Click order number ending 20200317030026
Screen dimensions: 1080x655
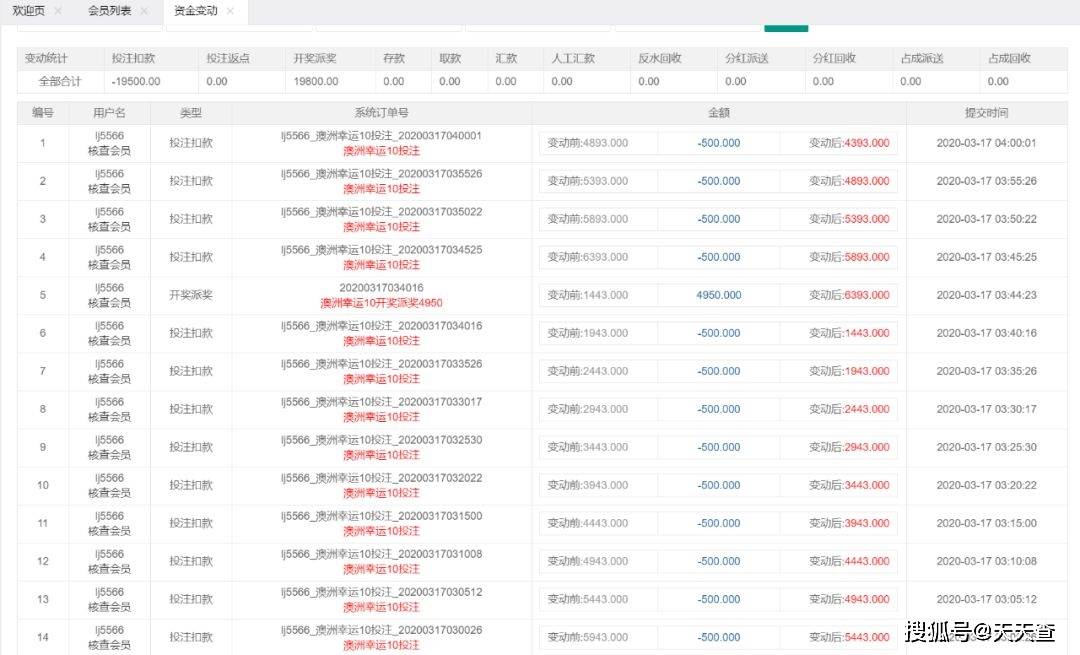(x=382, y=630)
